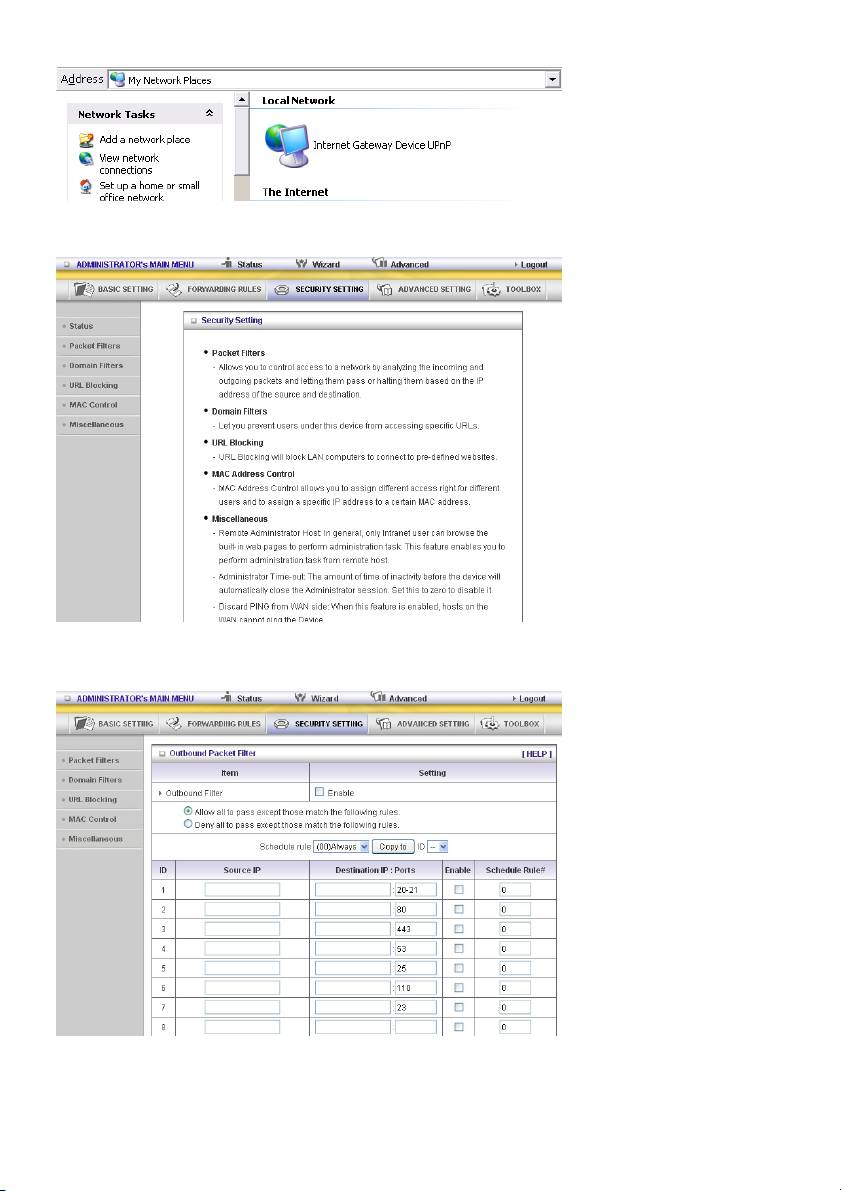Click the View network connections icon

[86, 159]
